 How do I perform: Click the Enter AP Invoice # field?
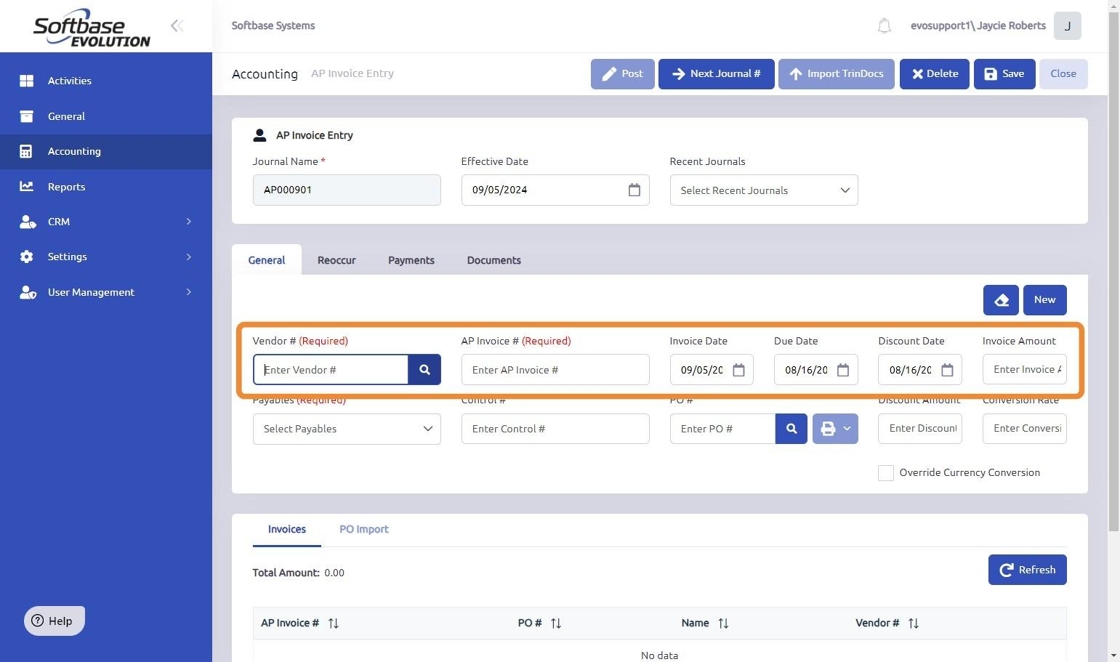(555, 370)
